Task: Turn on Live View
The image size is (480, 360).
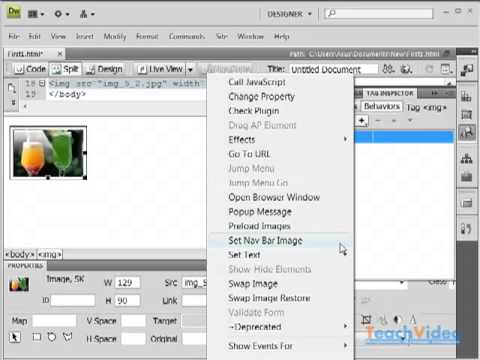Action: (x=161, y=69)
